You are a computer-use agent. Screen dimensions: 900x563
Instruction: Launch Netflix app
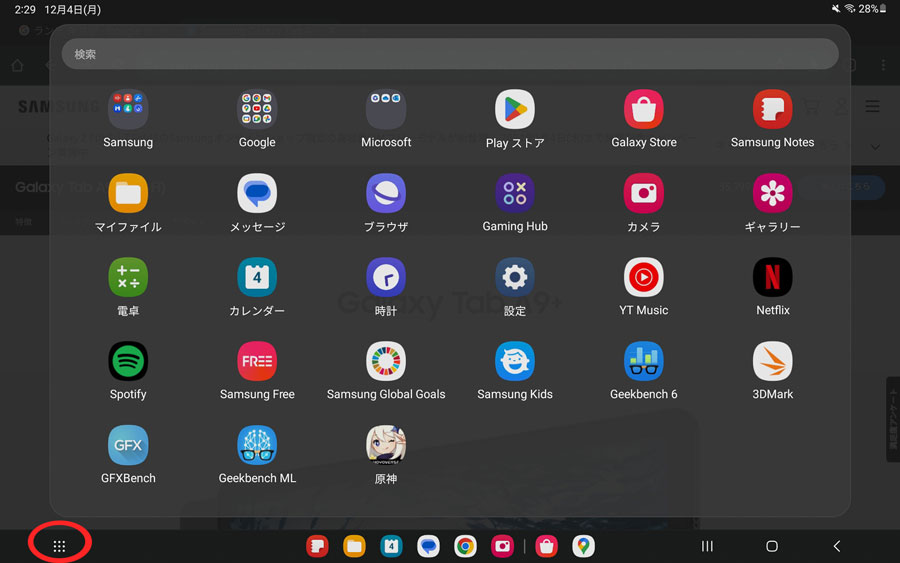(x=773, y=277)
